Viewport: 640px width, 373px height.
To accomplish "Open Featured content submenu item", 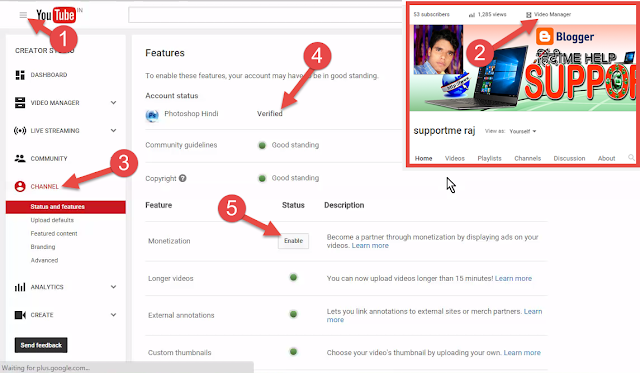I will (x=54, y=233).
